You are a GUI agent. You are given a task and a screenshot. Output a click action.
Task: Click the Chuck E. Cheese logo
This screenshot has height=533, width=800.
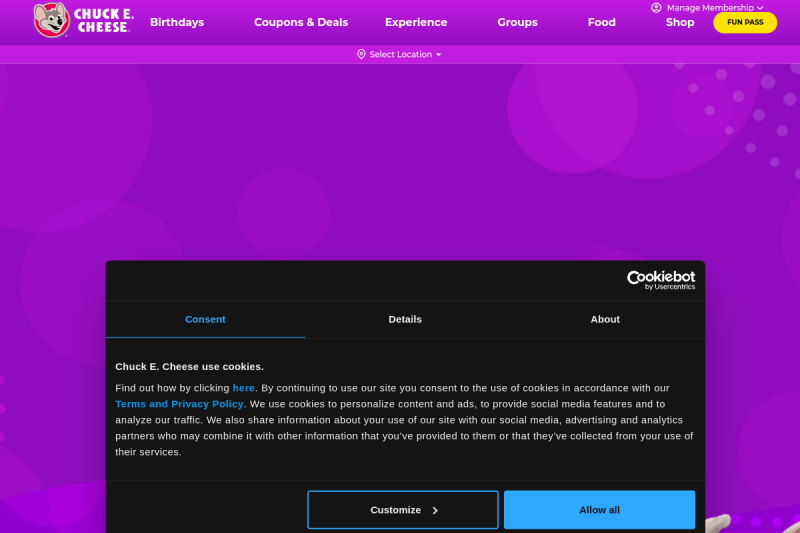[x=84, y=20]
